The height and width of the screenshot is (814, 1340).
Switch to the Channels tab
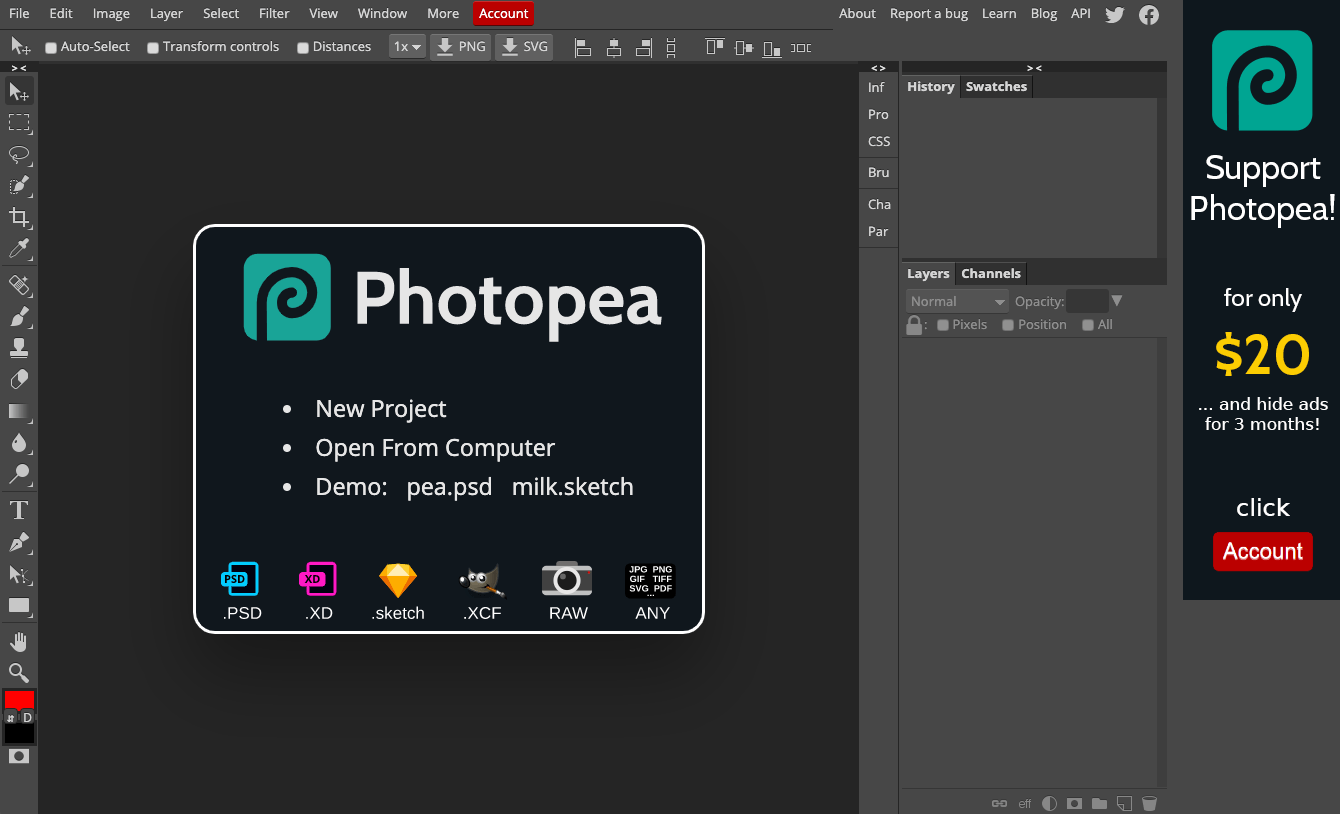(x=990, y=273)
